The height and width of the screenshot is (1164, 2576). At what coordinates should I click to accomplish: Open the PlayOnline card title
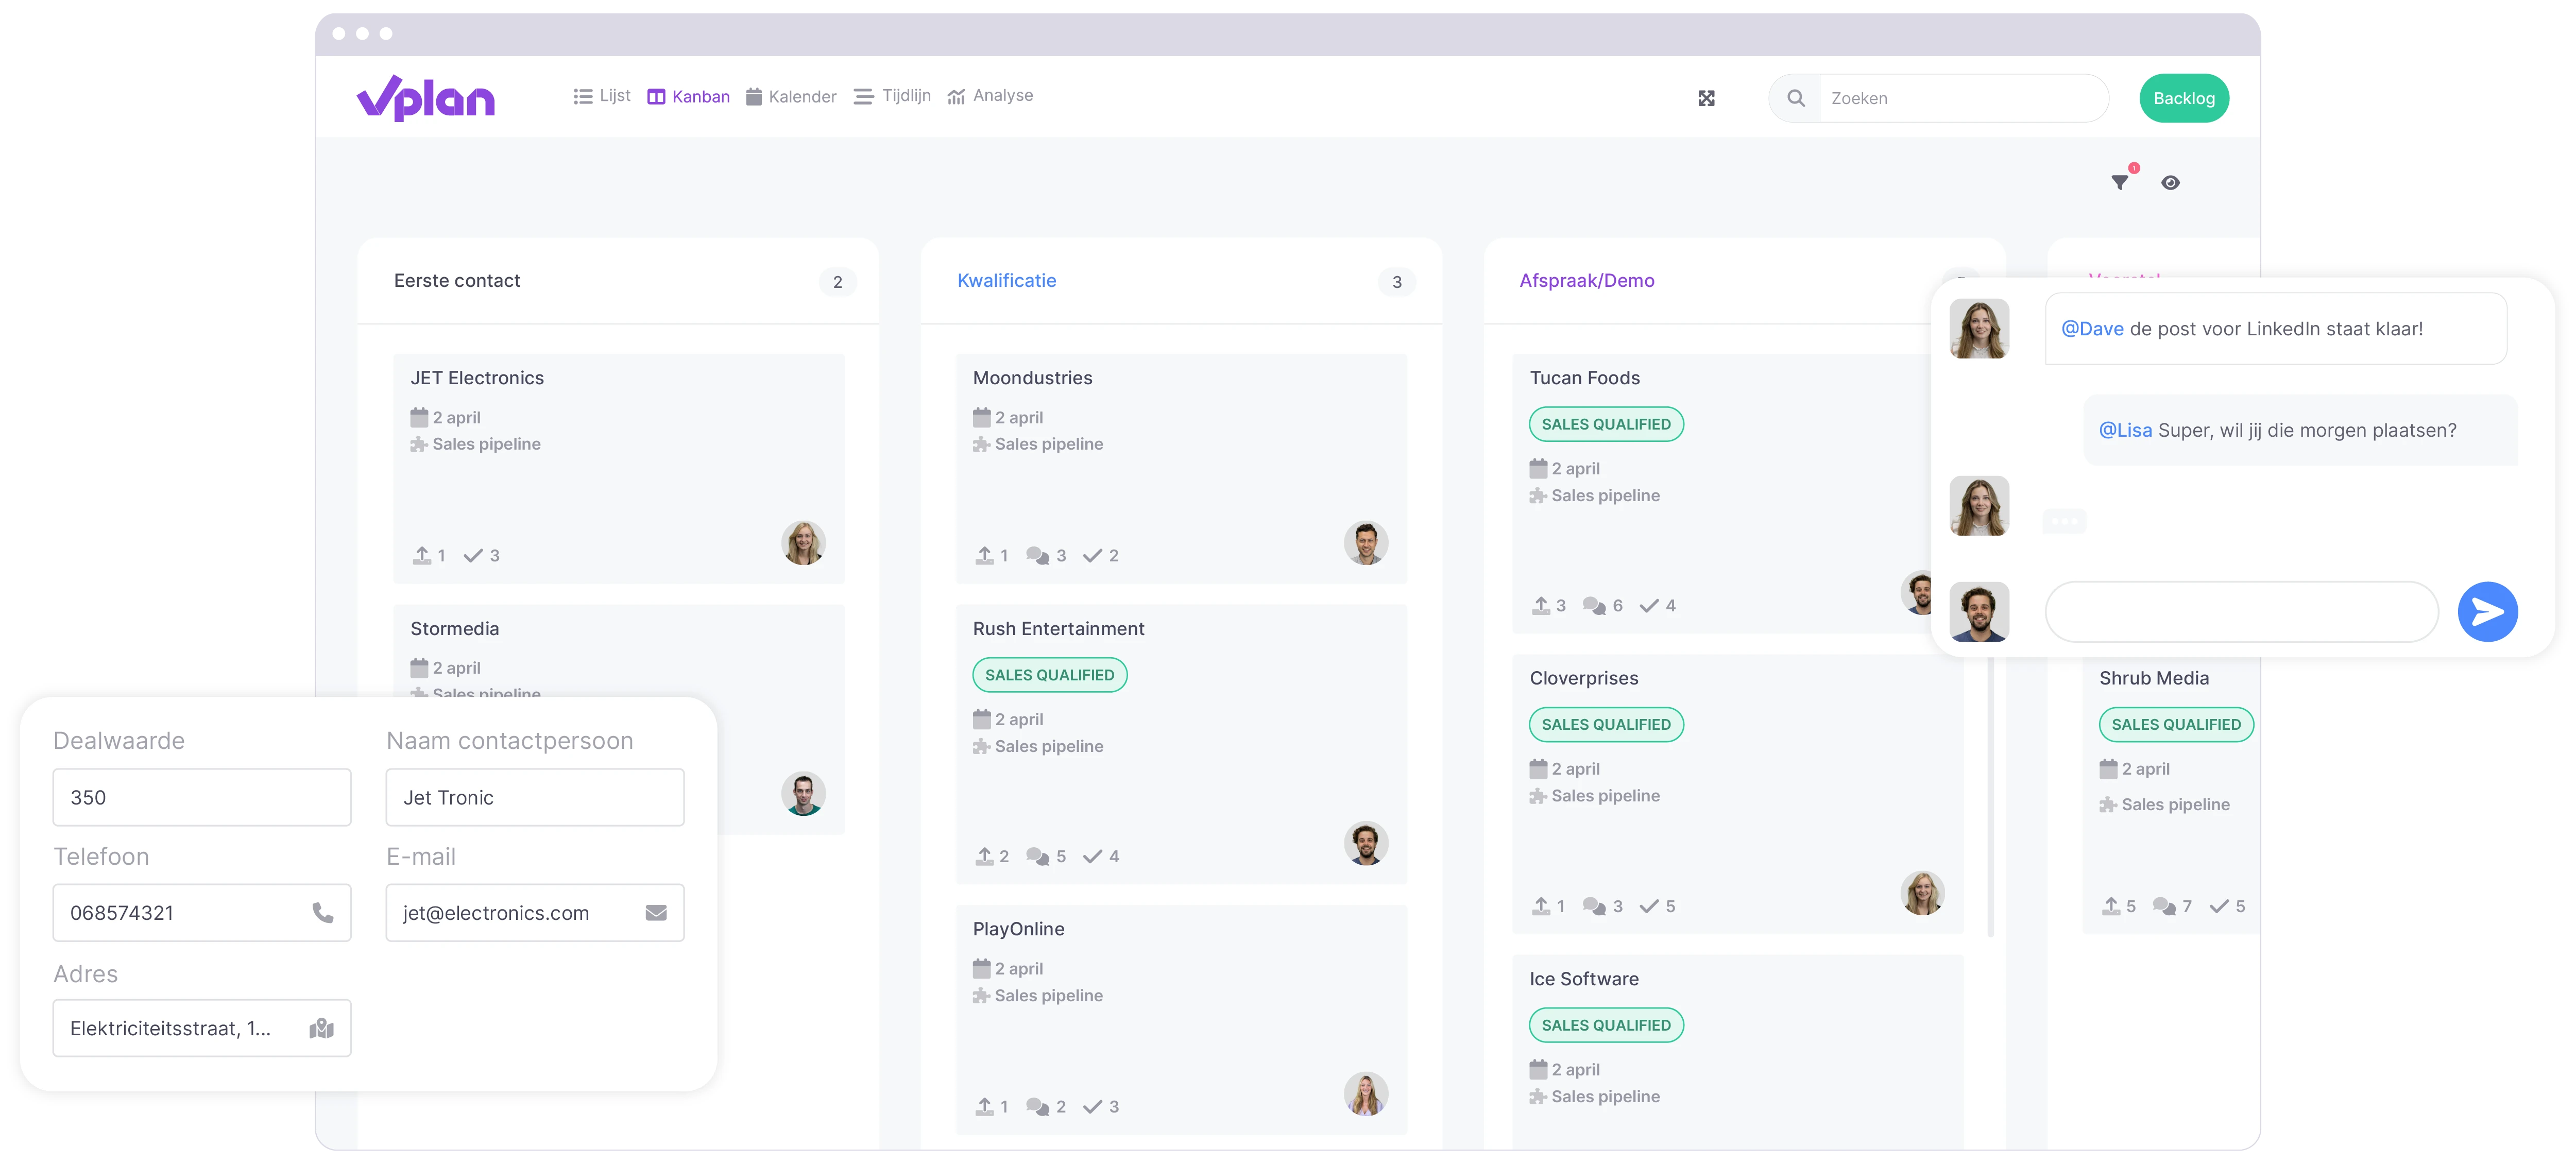(x=1018, y=929)
